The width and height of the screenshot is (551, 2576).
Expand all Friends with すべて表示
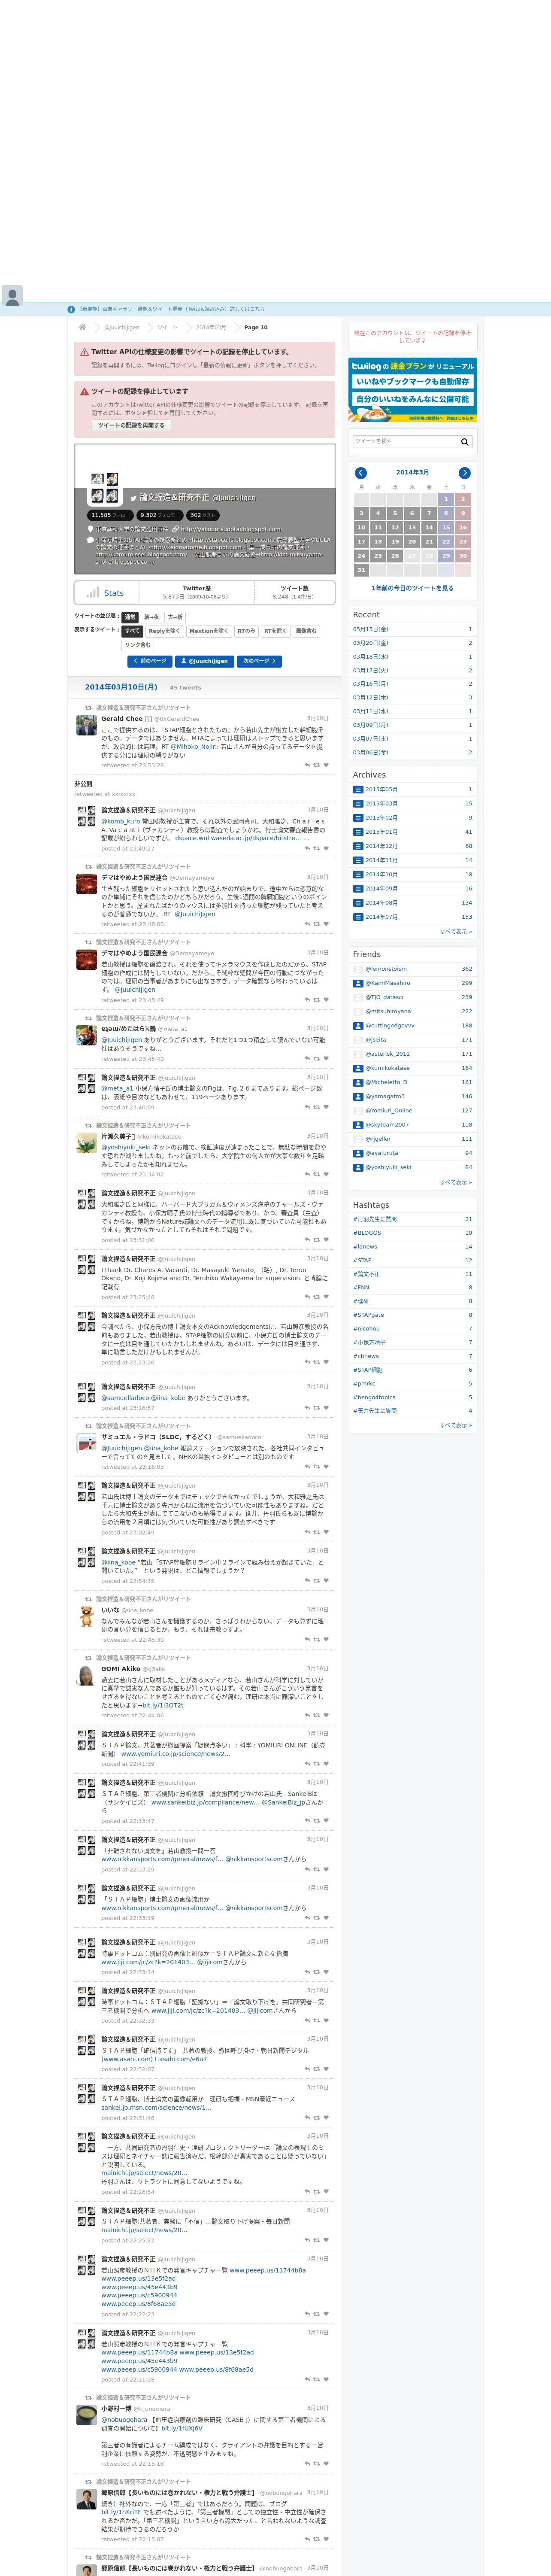point(456,1182)
